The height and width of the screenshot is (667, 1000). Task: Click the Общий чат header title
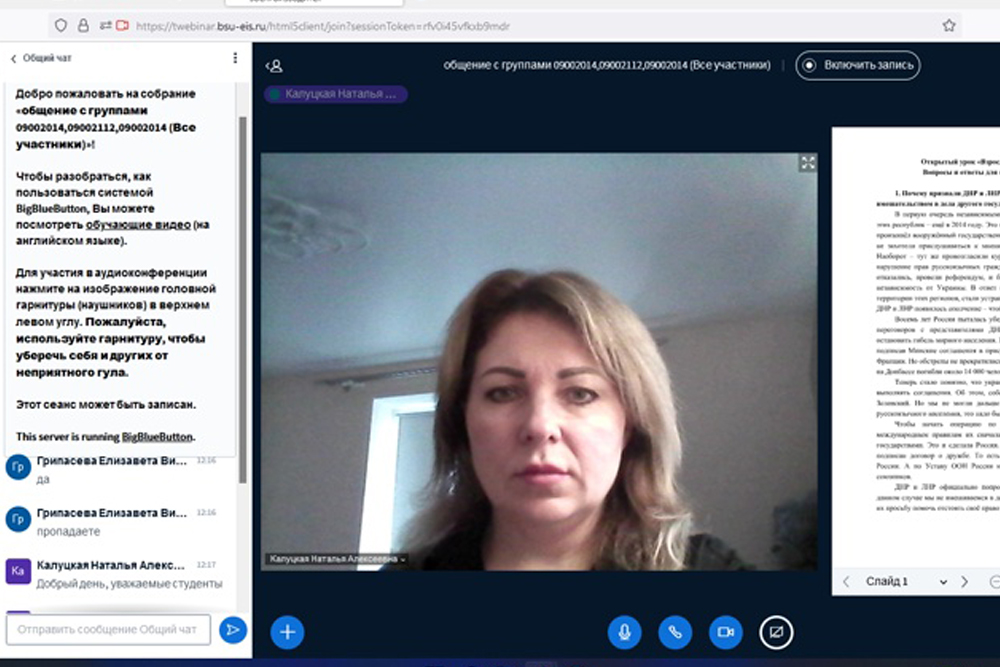(47, 58)
